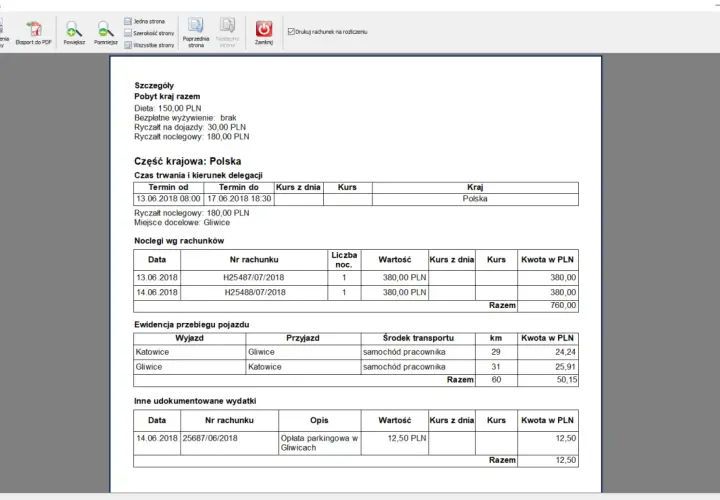
Task: Click the Miejsce docelowe: Gliwice line
Action: (x=182, y=223)
